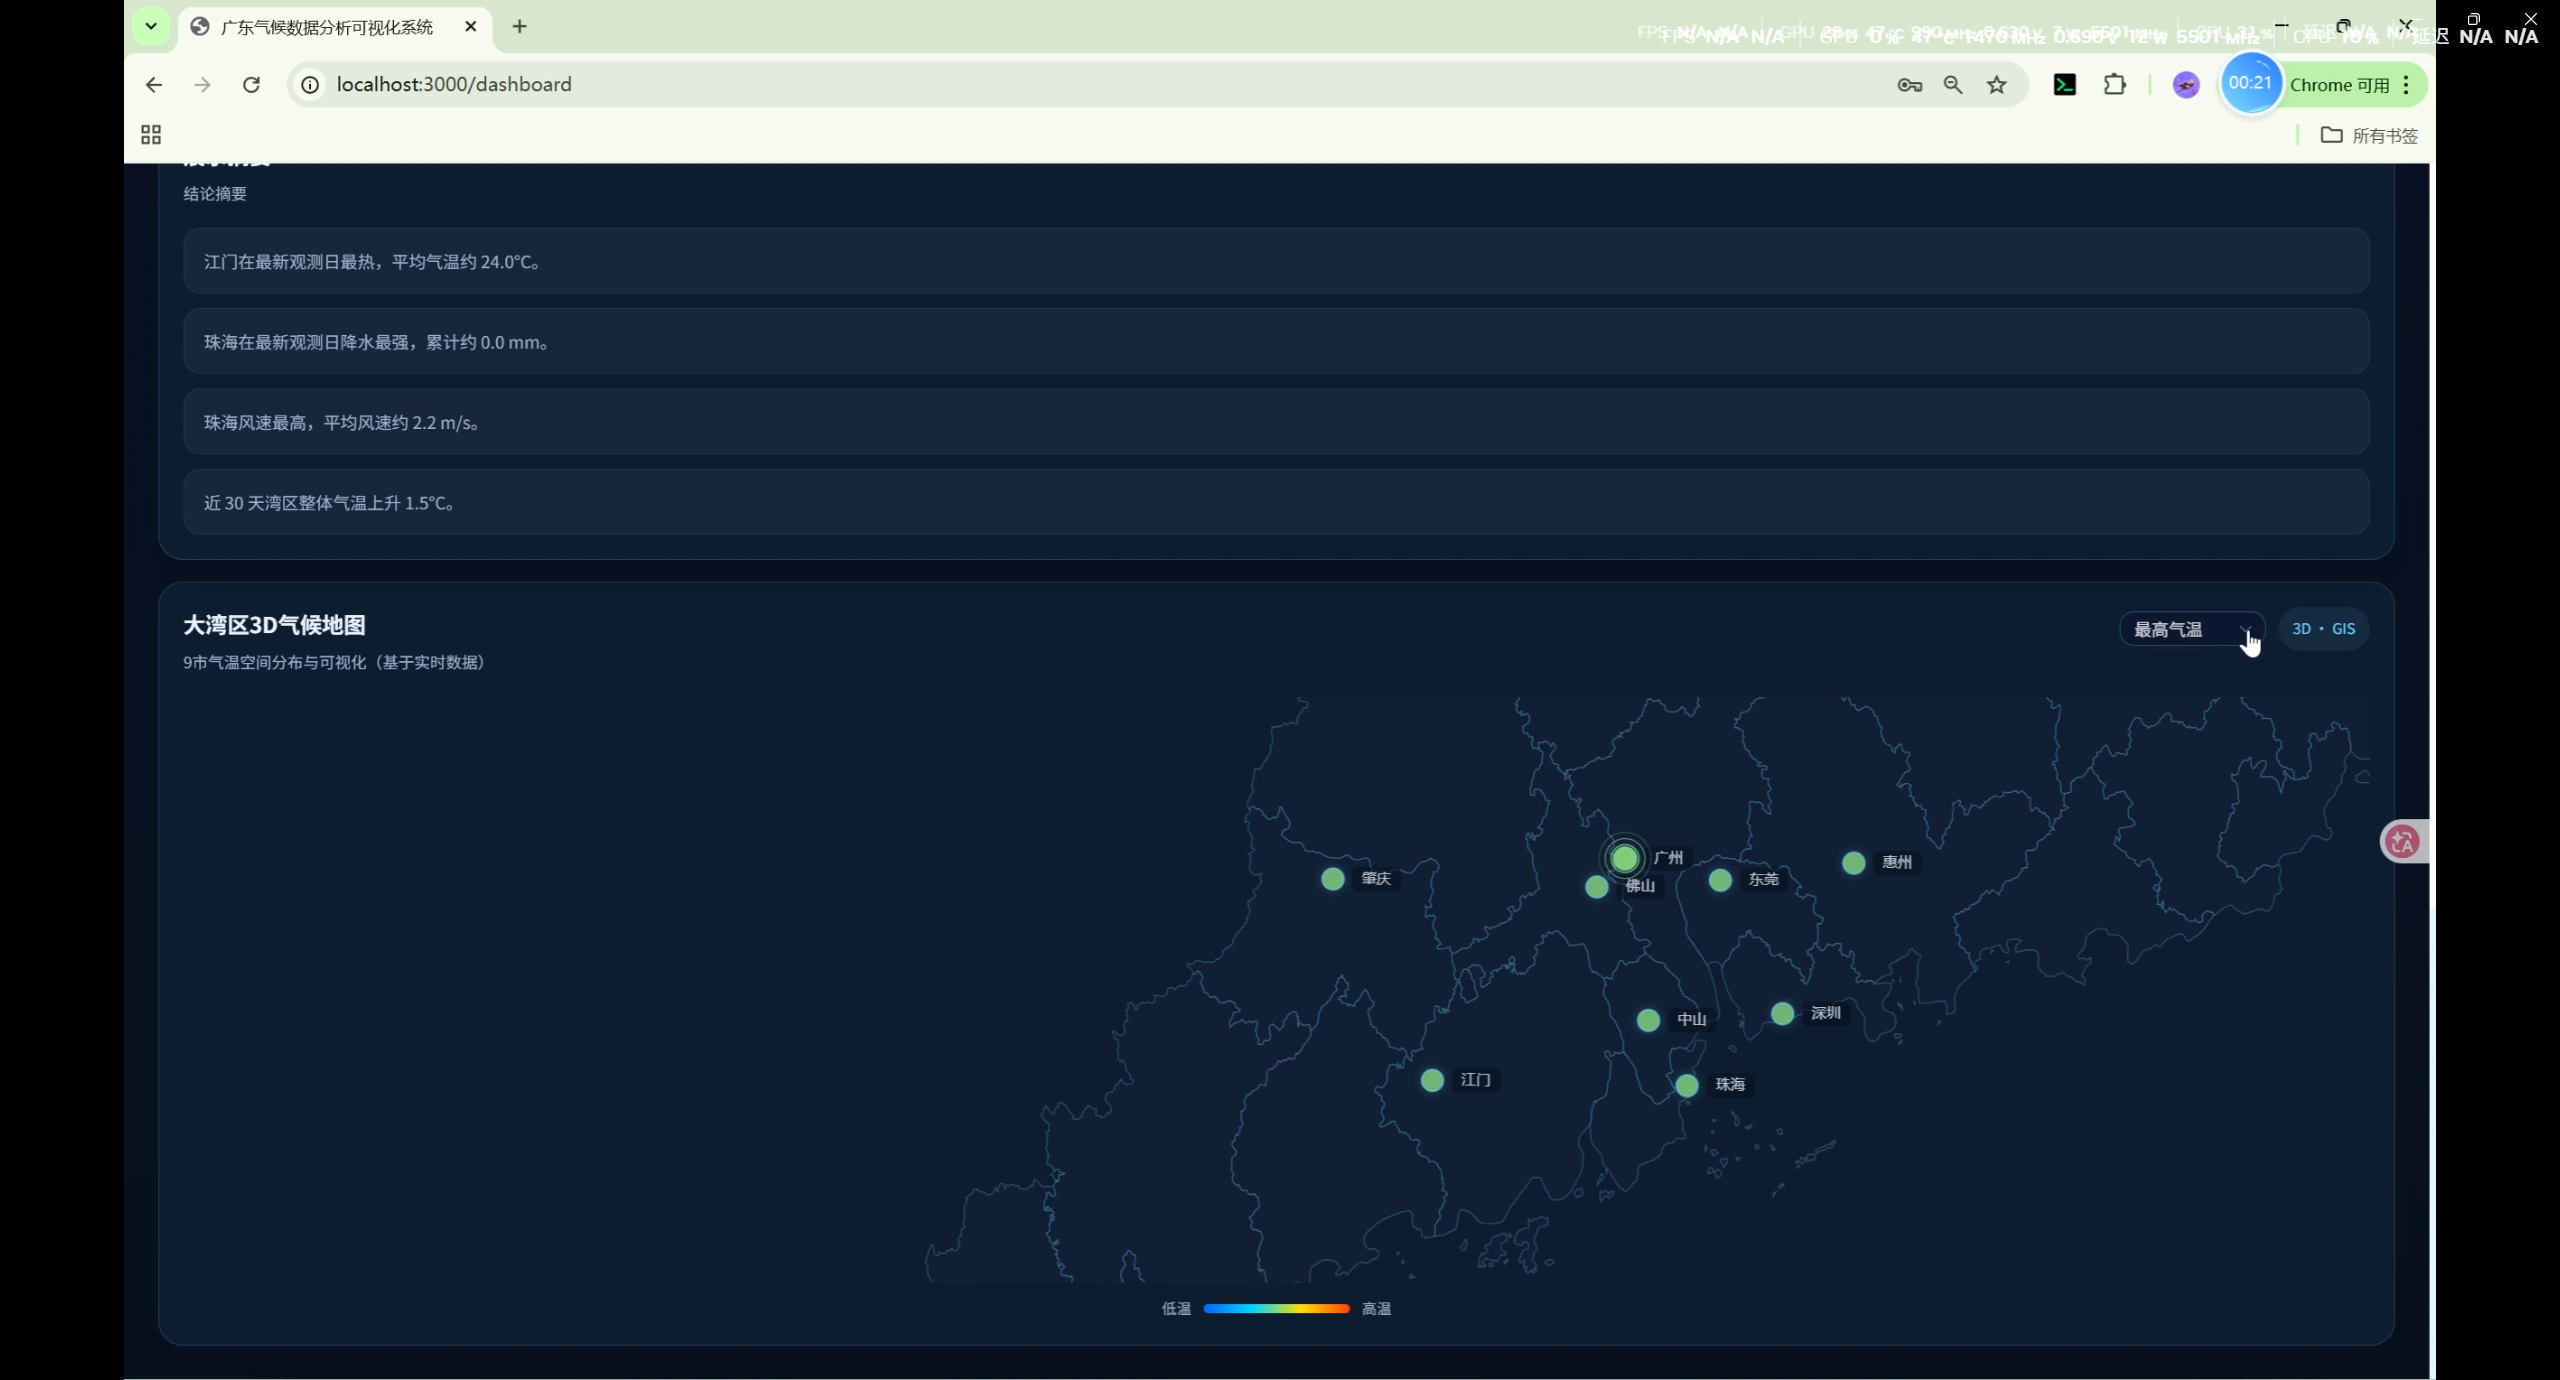
Task: Click the 广州 city marker on map
Action: [x=1624, y=858]
